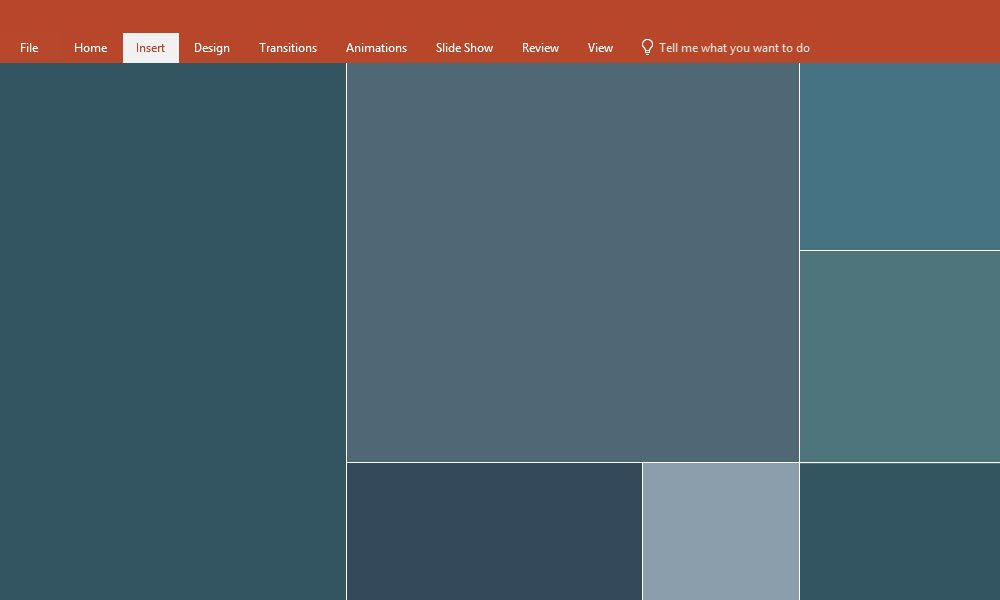Select the blue-teal tile under the ribbon's right end

coord(899,156)
